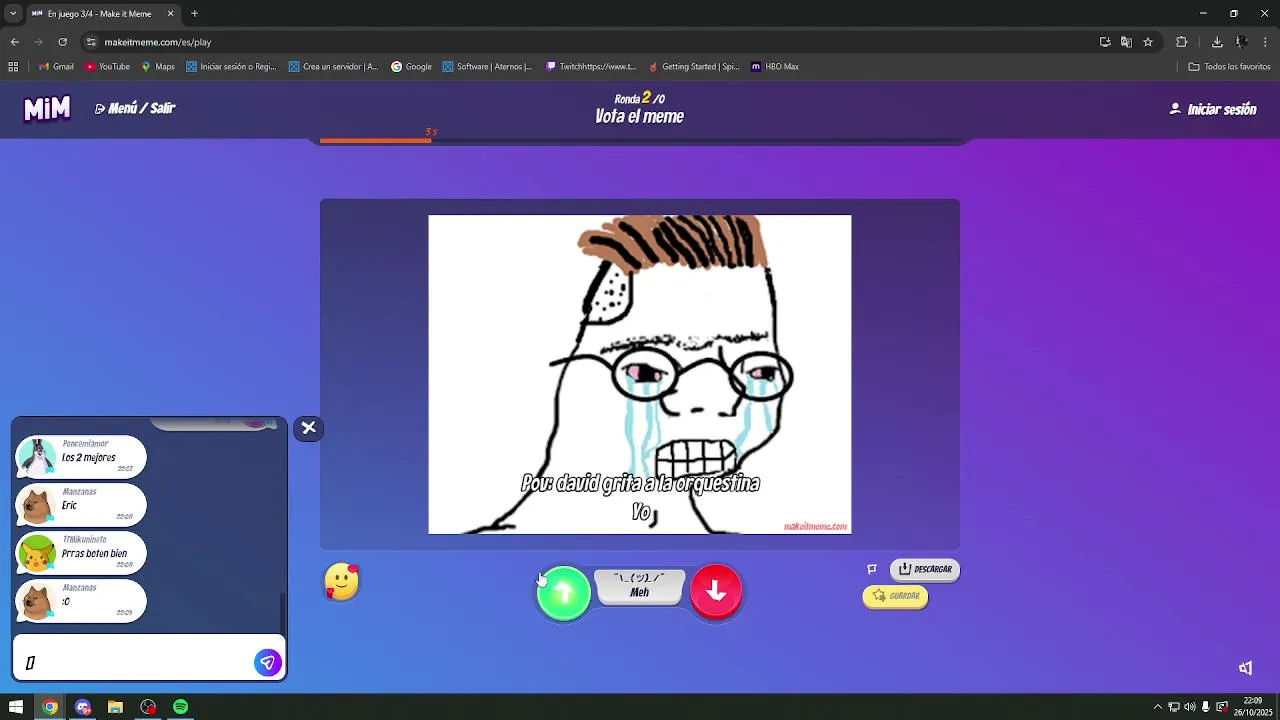Click the meme image thumbnail
The height and width of the screenshot is (720, 1280).
640,374
